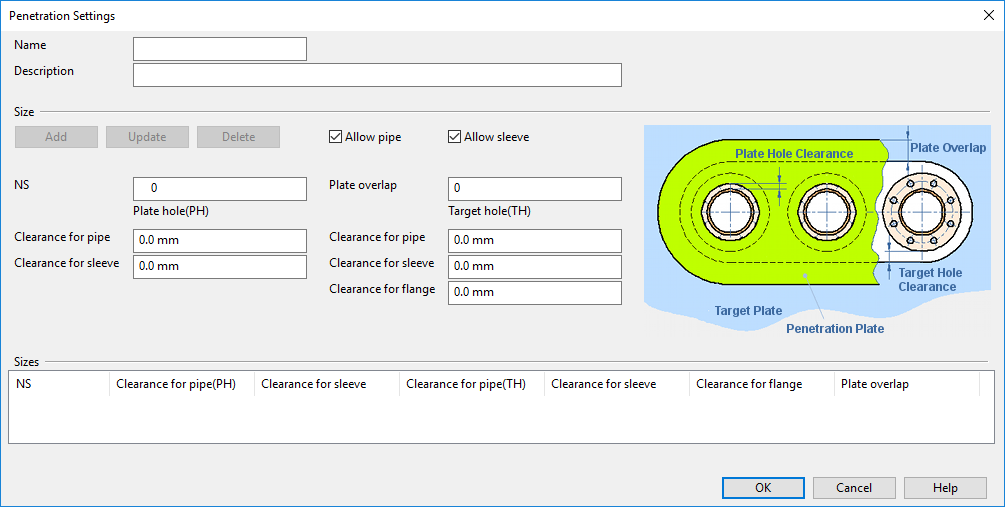Focus the Description input field

pos(377,75)
